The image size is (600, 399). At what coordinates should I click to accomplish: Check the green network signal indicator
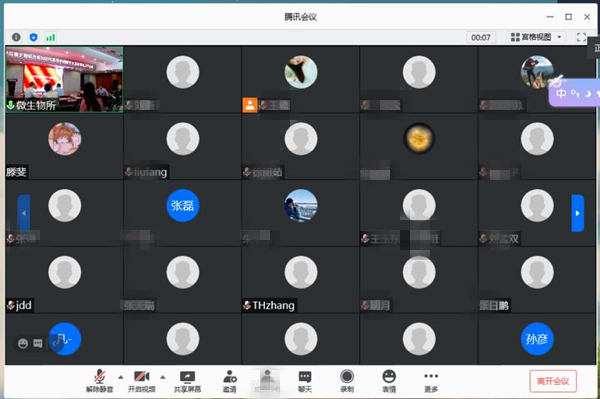(x=51, y=37)
